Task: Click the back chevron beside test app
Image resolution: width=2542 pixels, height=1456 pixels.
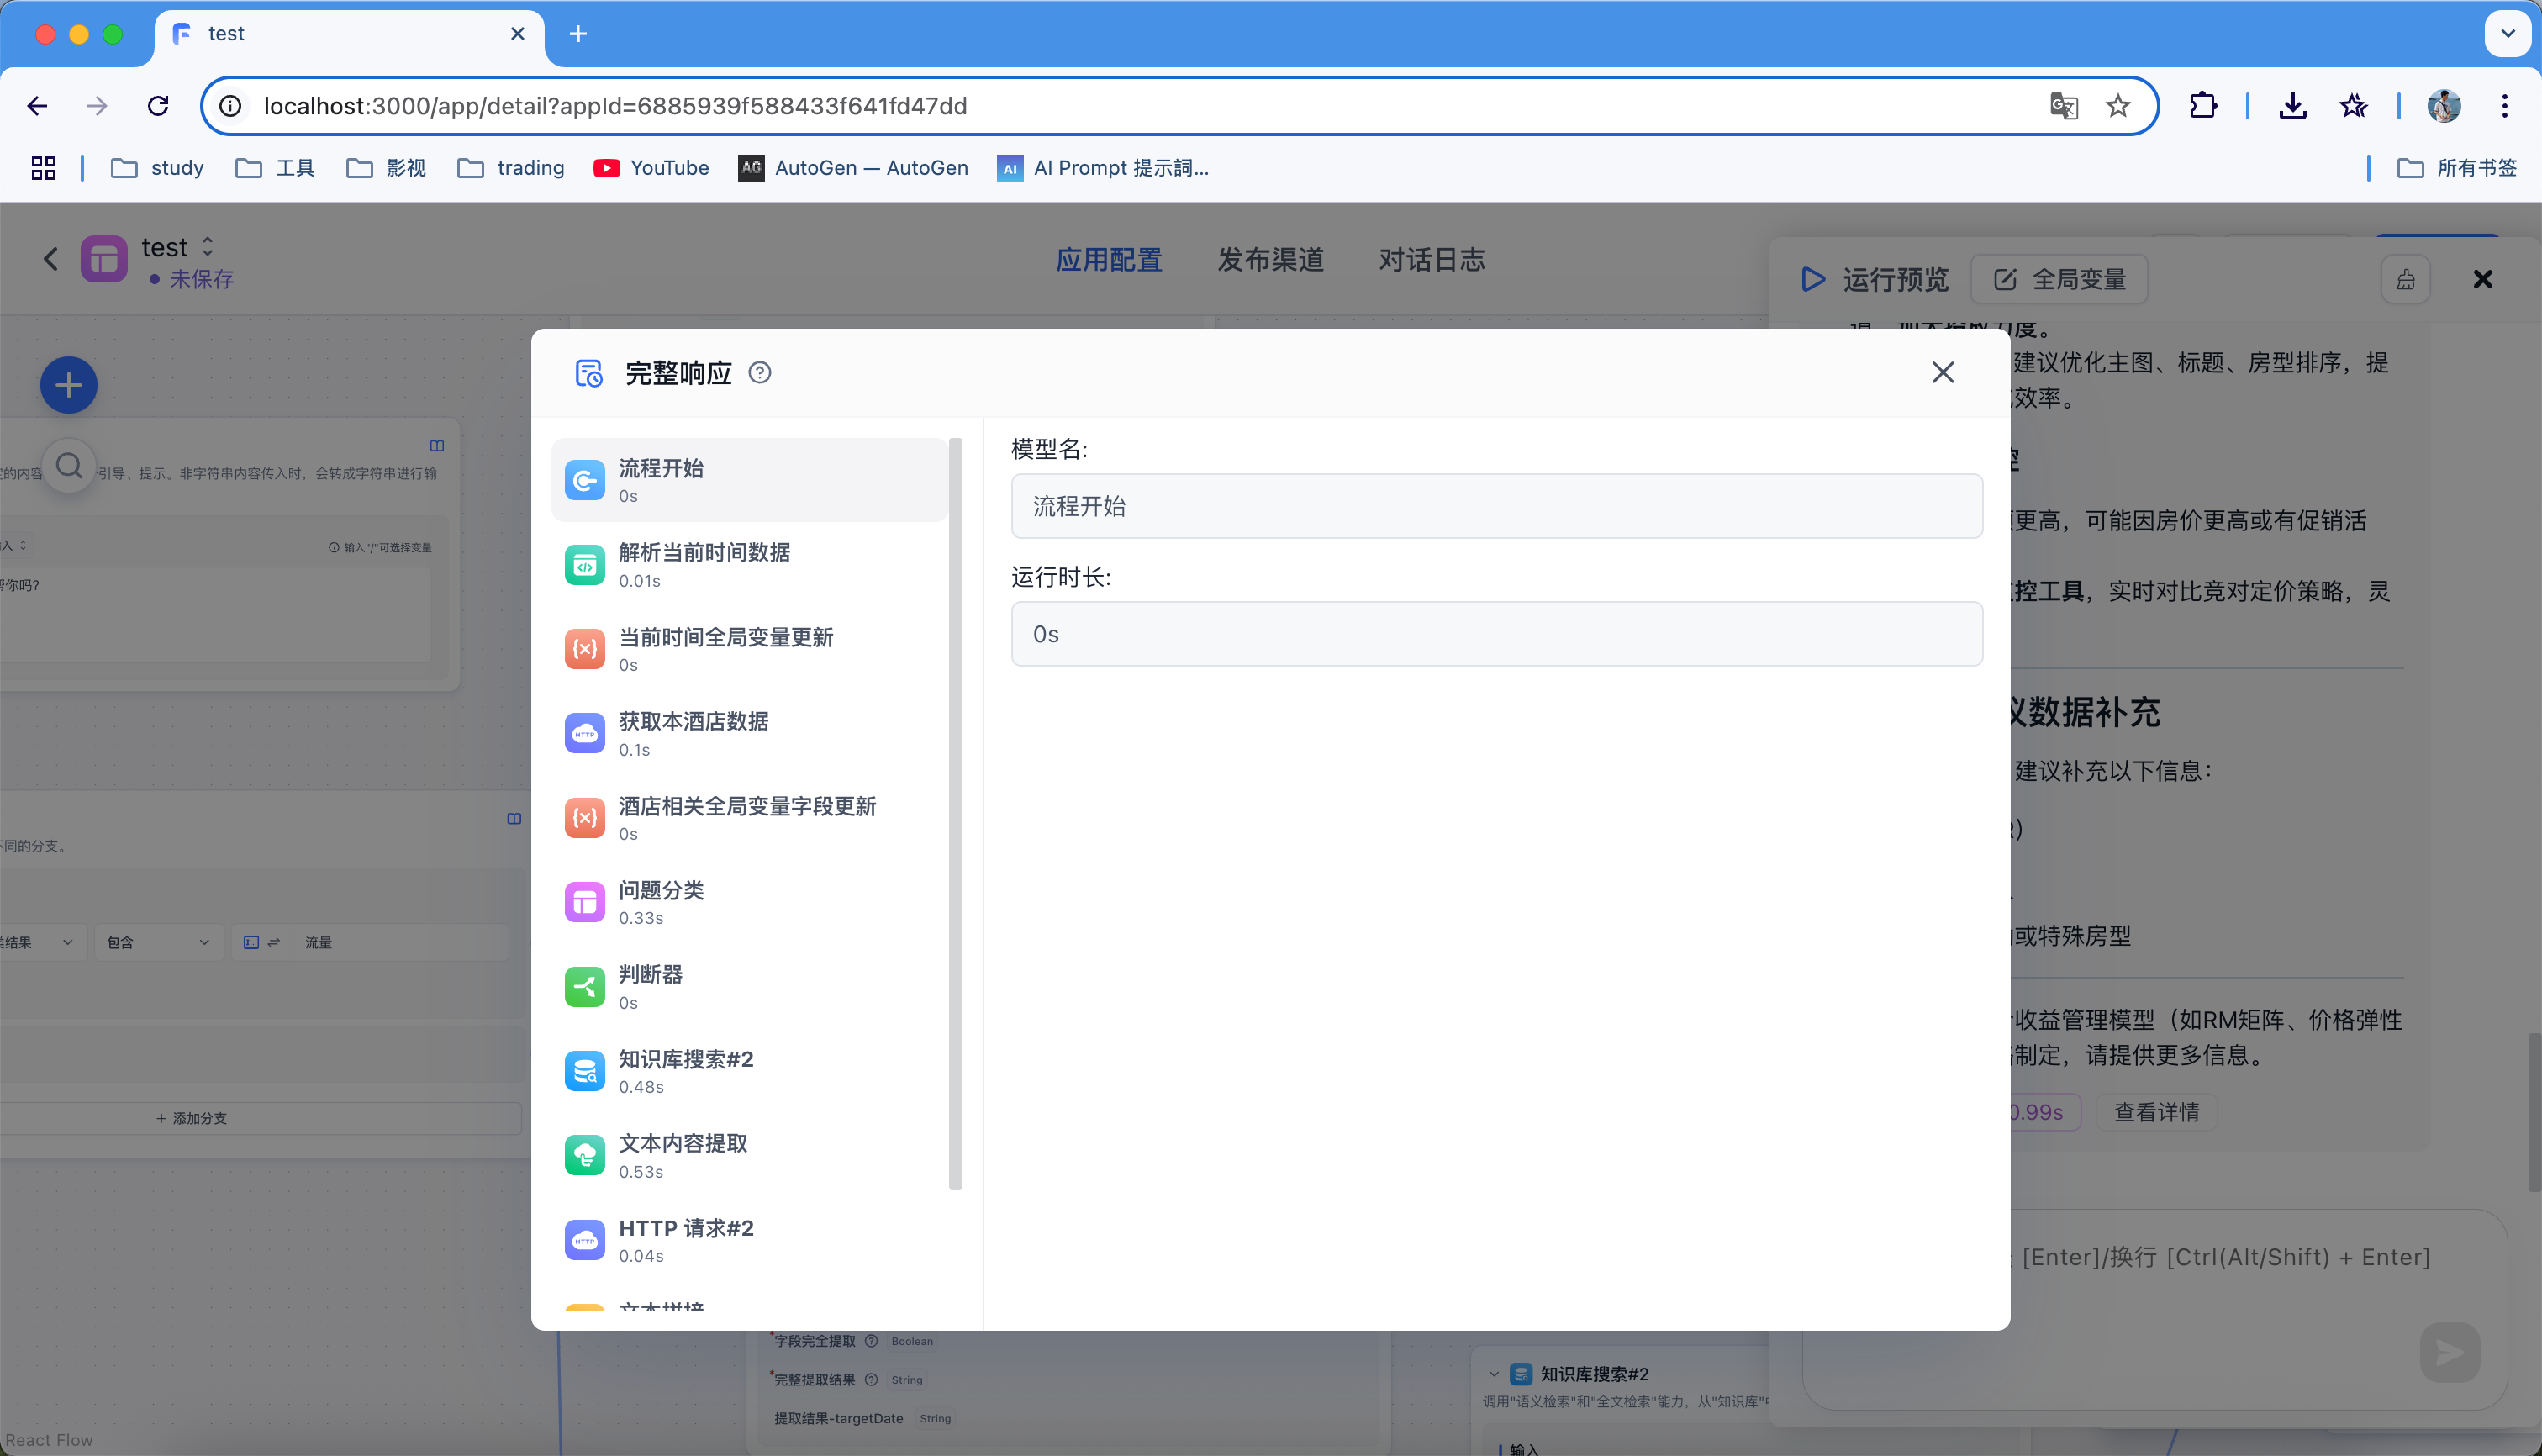Action: click(x=51, y=260)
